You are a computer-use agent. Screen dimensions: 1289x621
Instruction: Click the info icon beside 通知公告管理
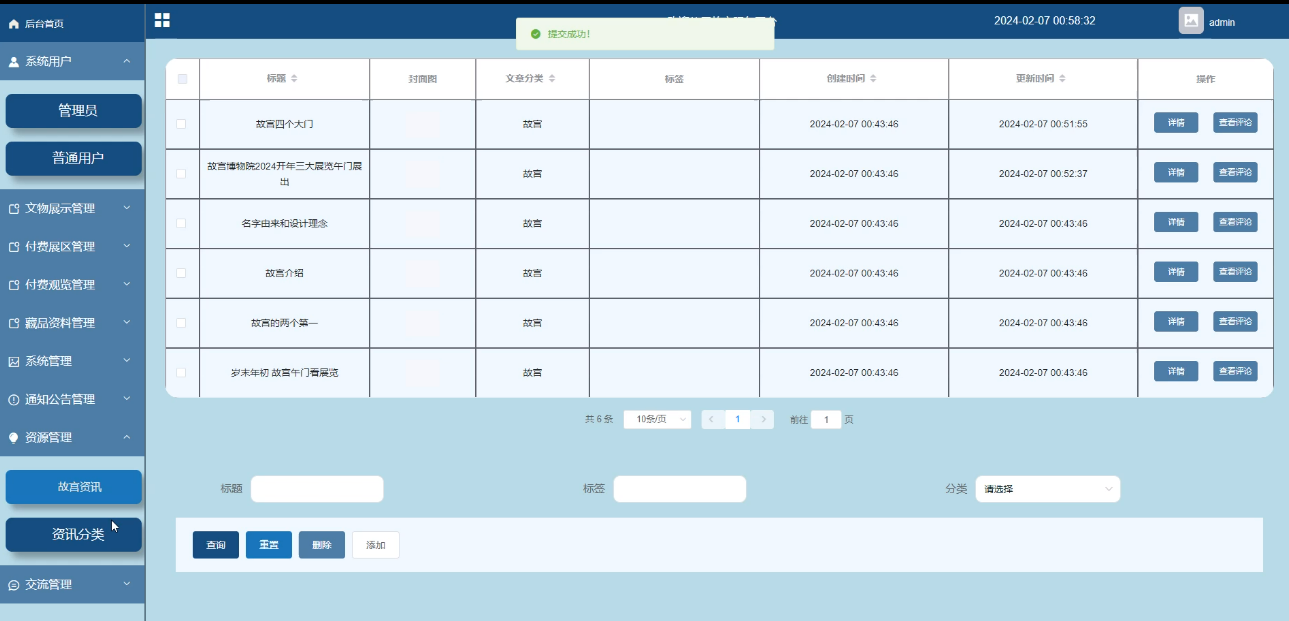click(14, 399)
